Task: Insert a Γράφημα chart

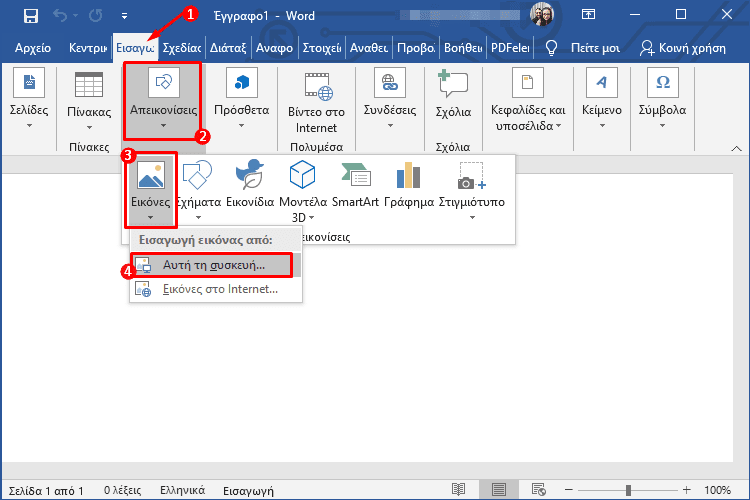Action: (408, 184)
